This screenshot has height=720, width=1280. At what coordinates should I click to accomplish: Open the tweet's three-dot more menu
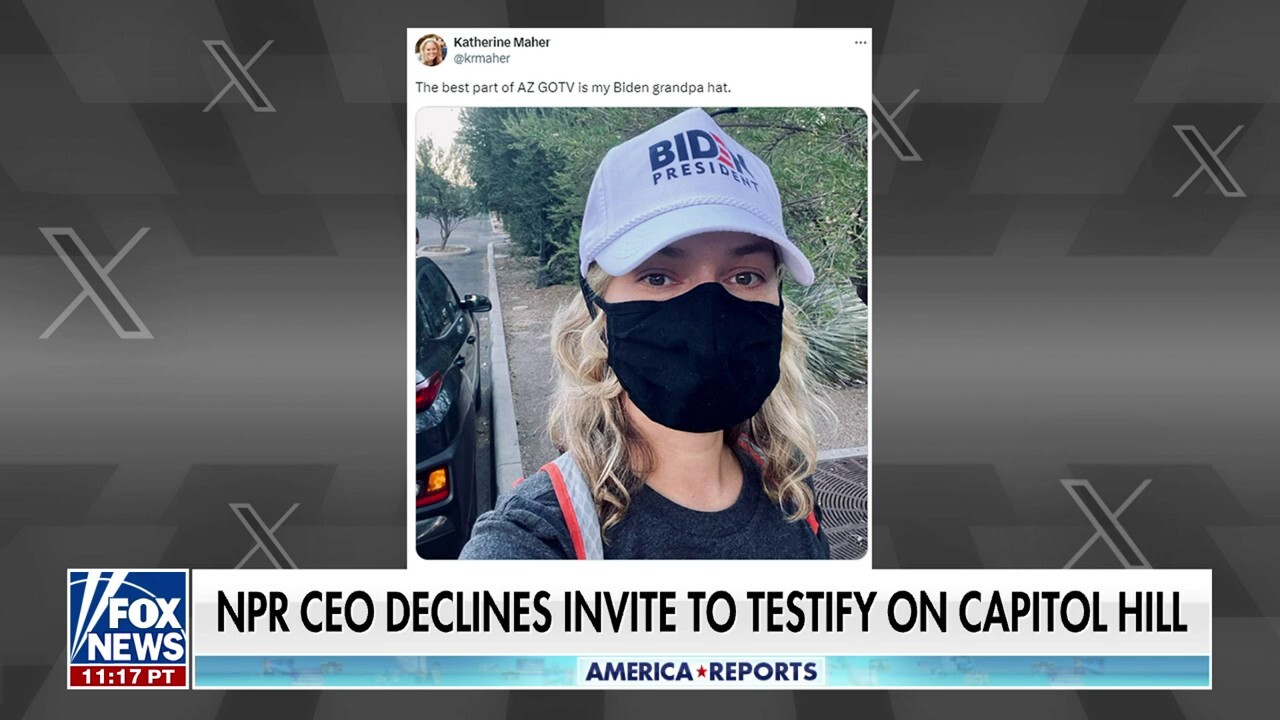point(860,43)
